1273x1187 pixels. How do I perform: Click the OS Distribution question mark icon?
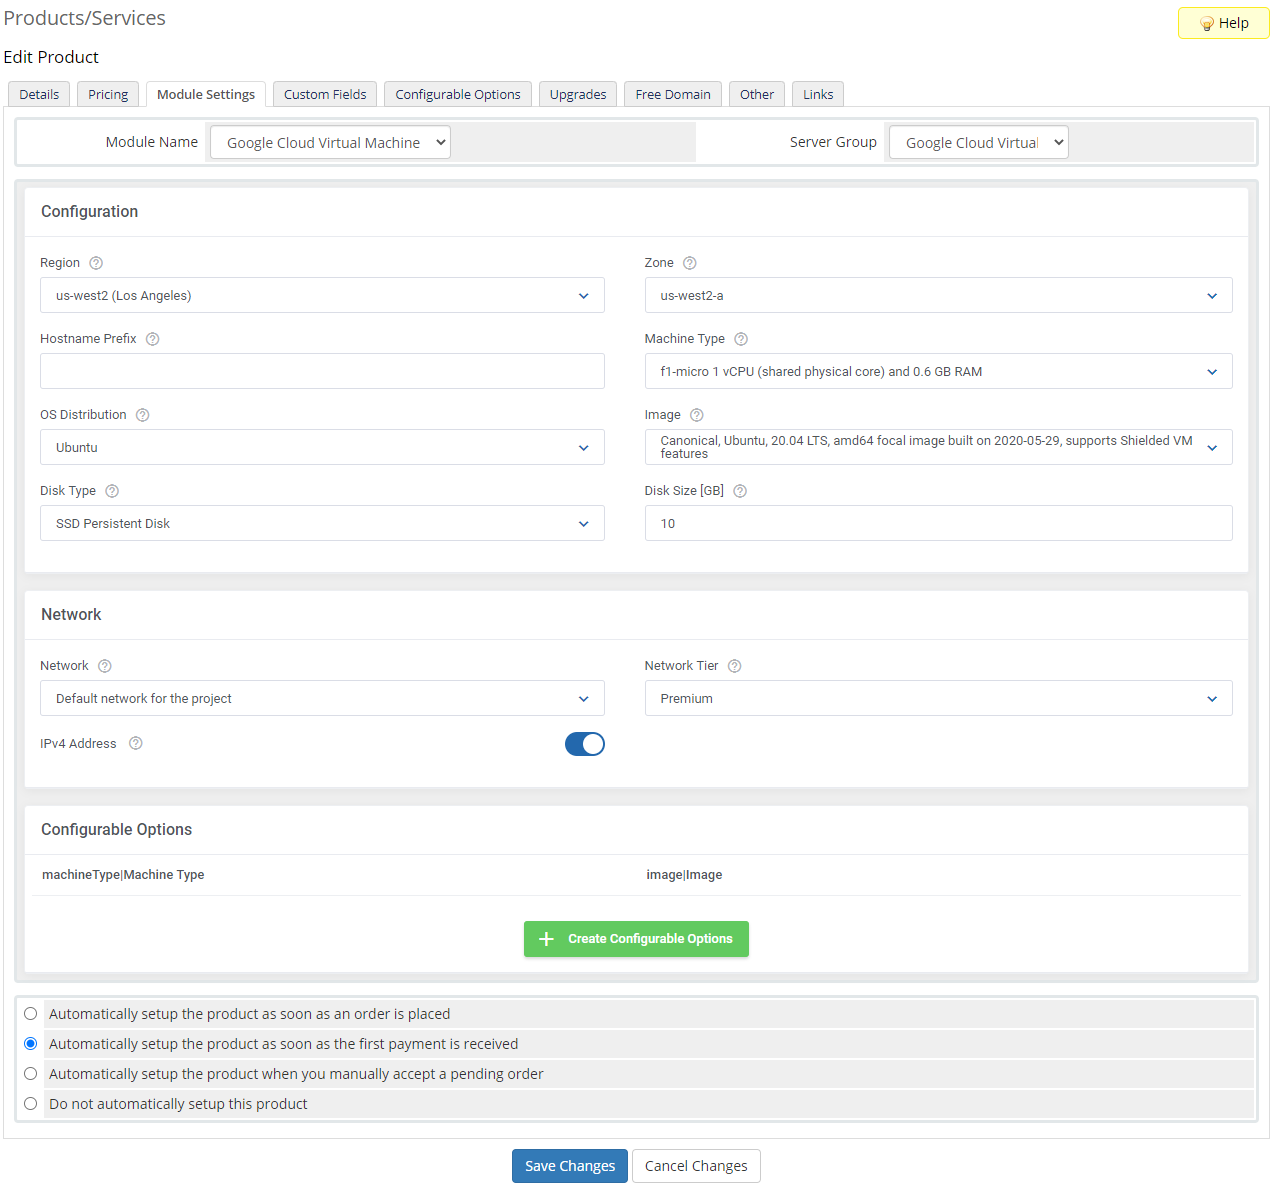142,414
